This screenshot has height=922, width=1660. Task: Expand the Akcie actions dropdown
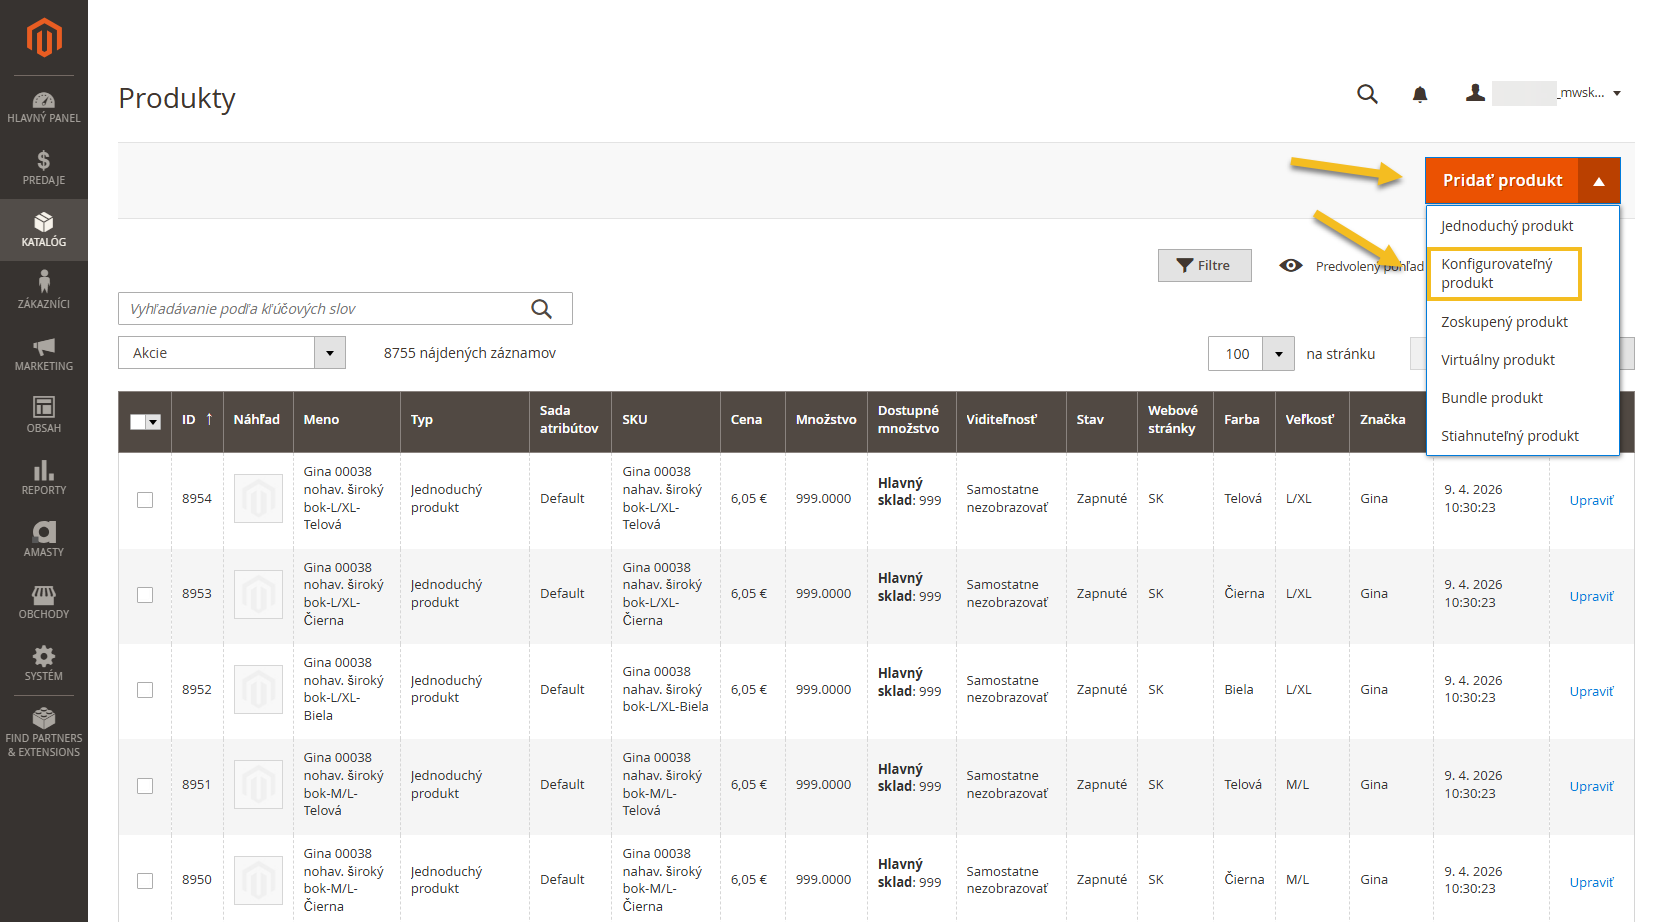pyautogui.click(x=330, y=353)
